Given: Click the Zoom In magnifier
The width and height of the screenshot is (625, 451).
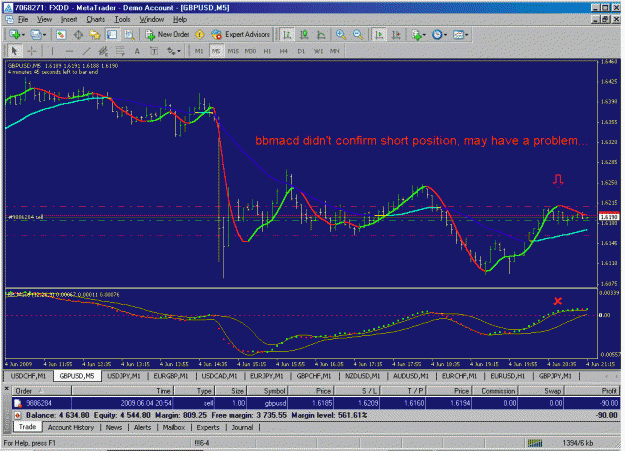Looking at the screenshot, I should pyautogui.click(x=341, y=35).
